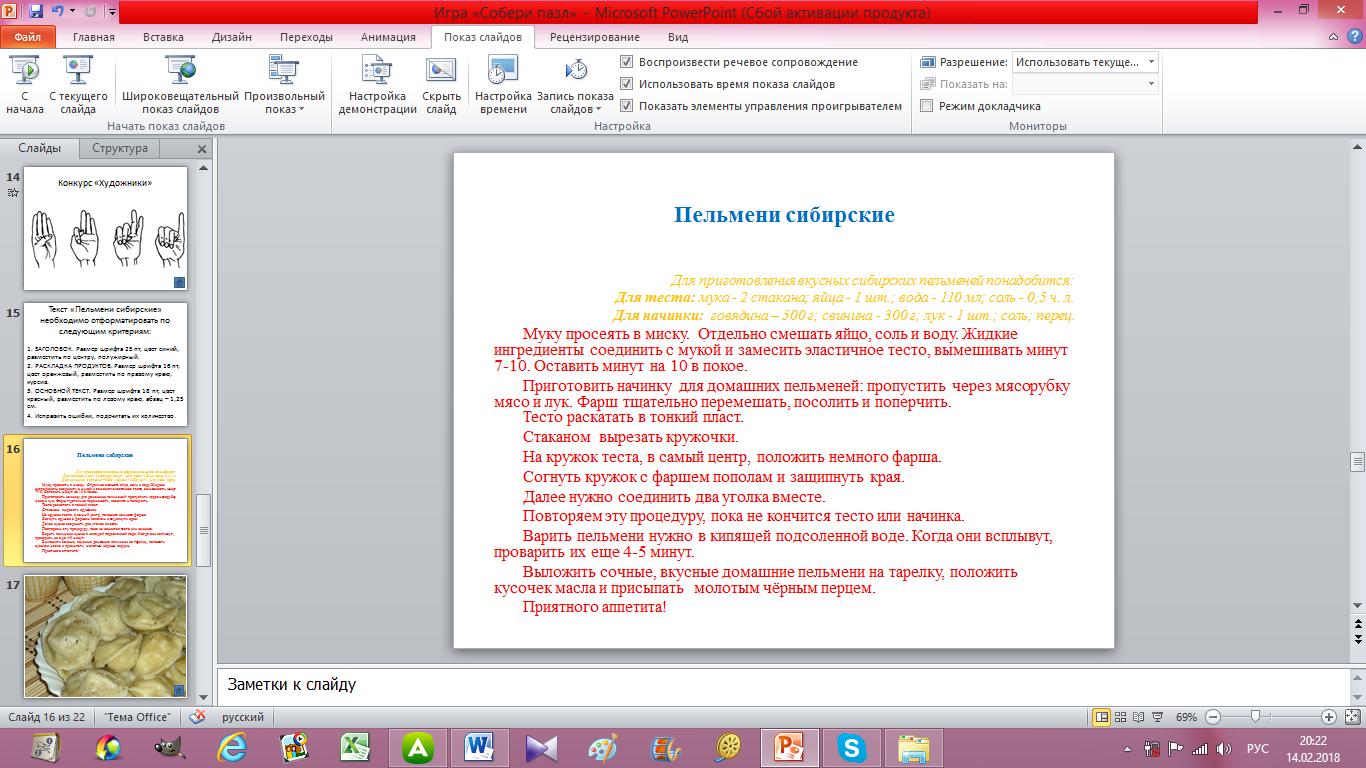Open Set Up Show (Настройка демонстрации)
Screen dimensions: 1366x768
click(x=377, y=85)
